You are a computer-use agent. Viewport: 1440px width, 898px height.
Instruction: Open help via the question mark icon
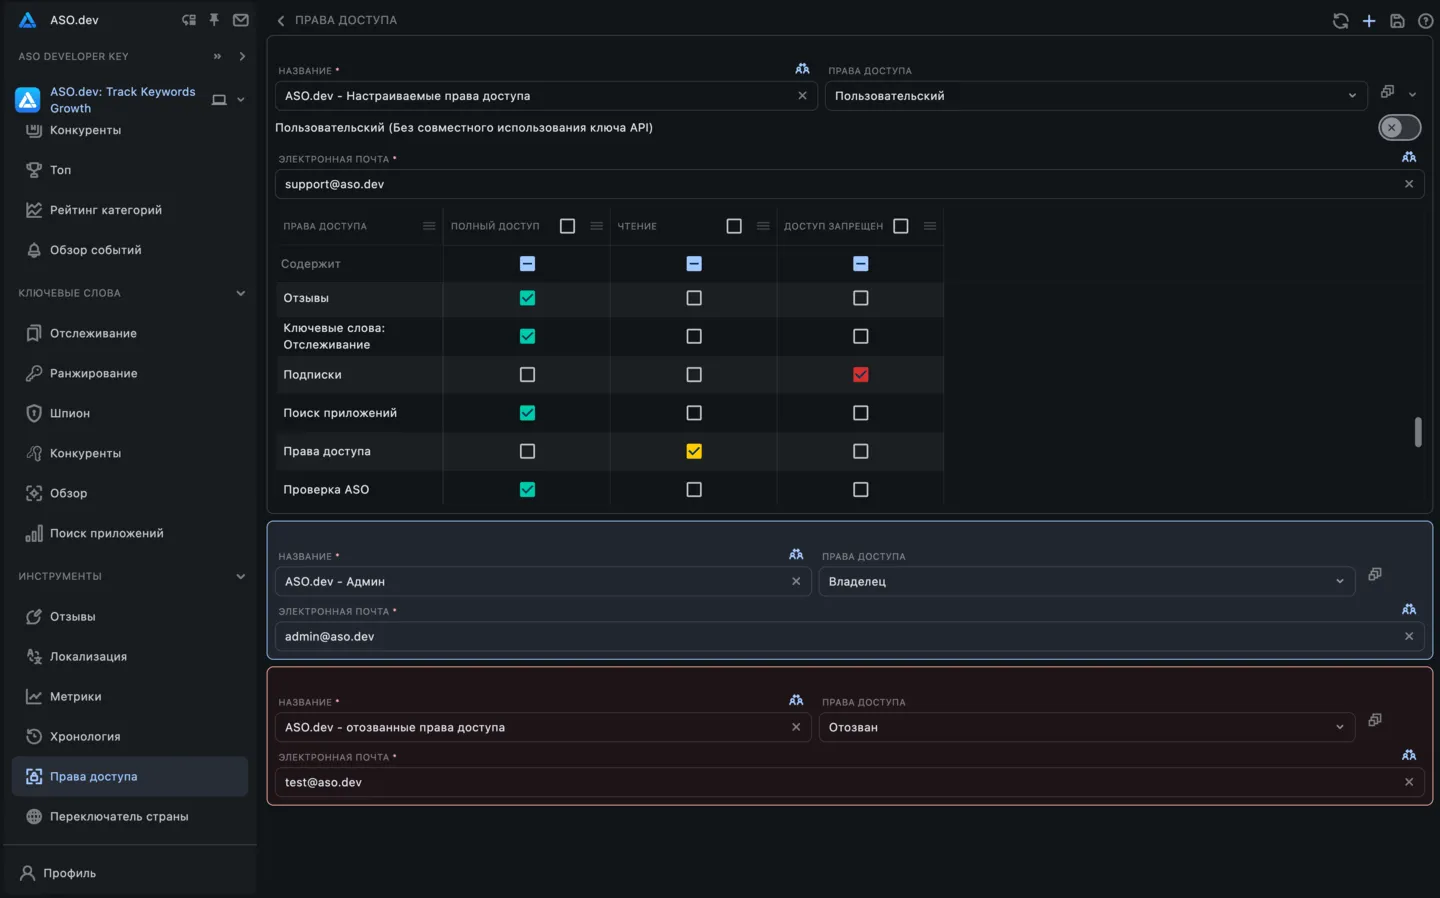[x=1425, y=20]
